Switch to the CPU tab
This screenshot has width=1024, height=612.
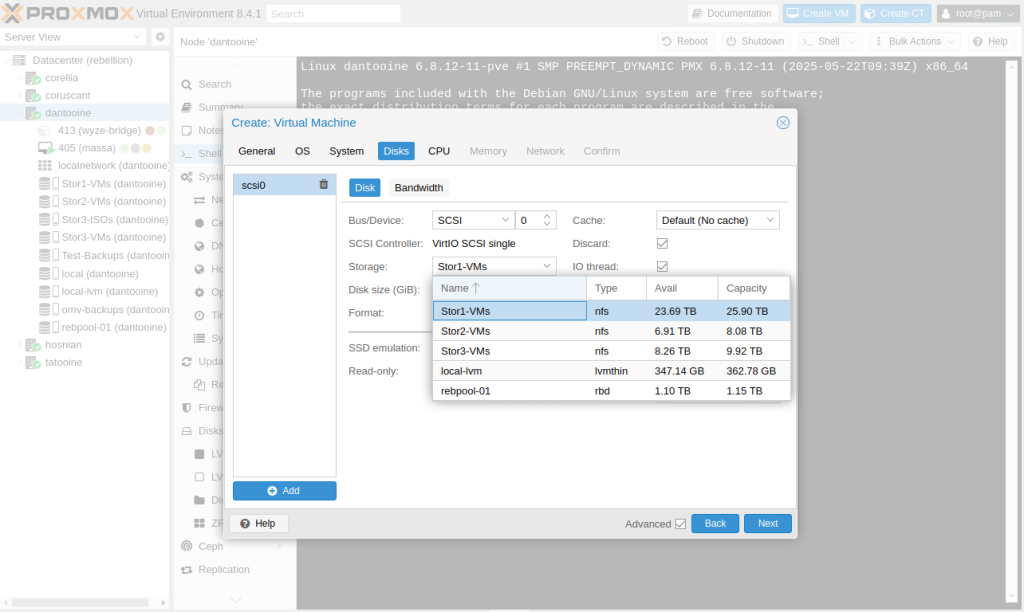[x=439, y=151]
